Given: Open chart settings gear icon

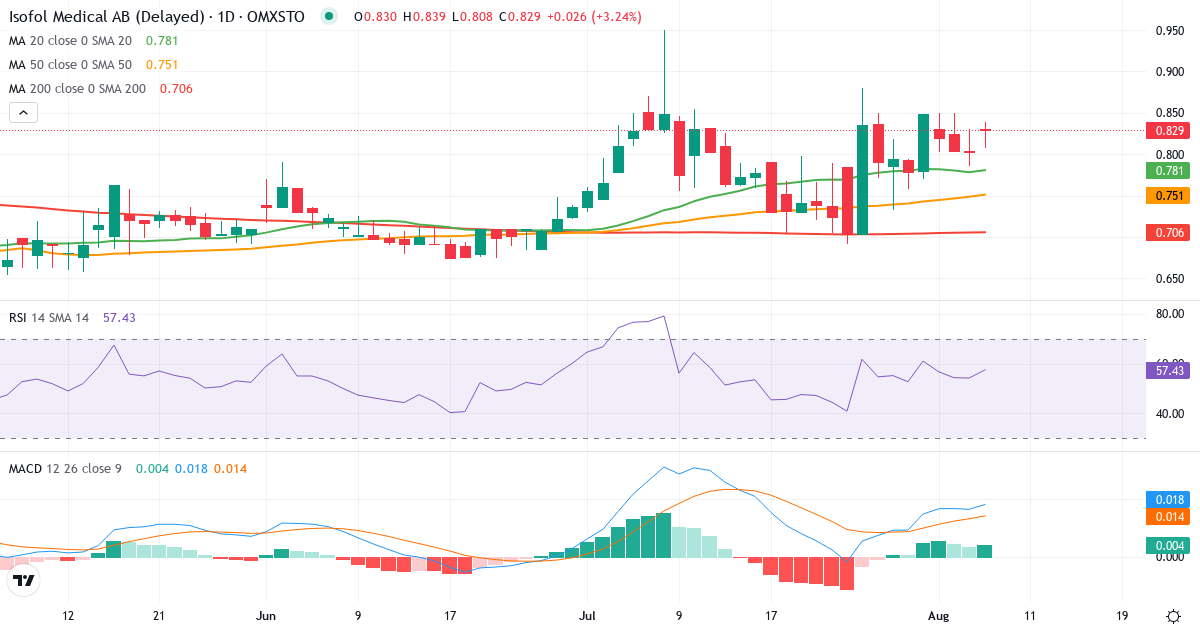Looking at the screenshot, I should point(1172,615).
